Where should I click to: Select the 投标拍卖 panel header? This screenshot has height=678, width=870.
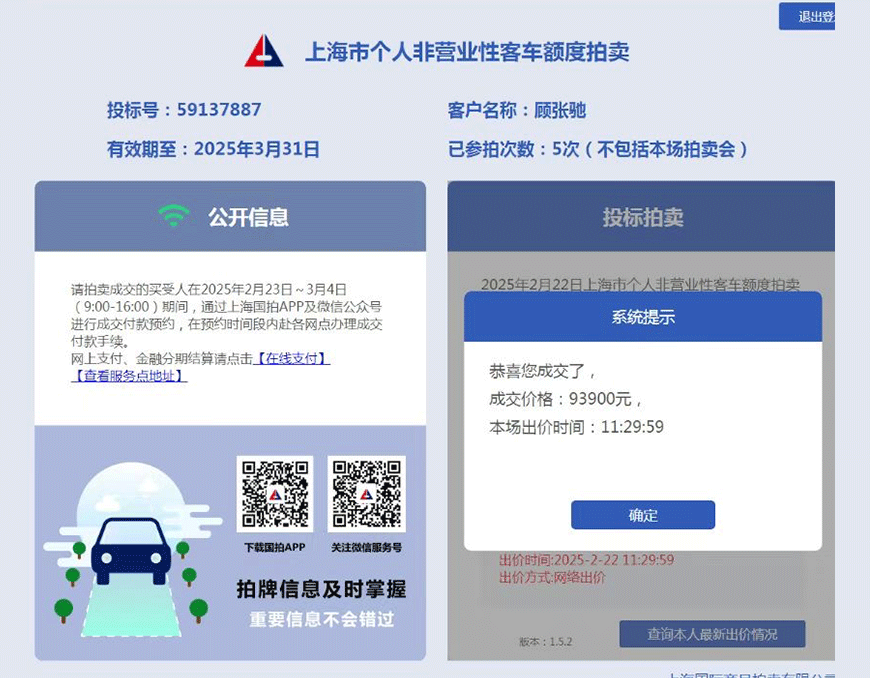(641, 216)
